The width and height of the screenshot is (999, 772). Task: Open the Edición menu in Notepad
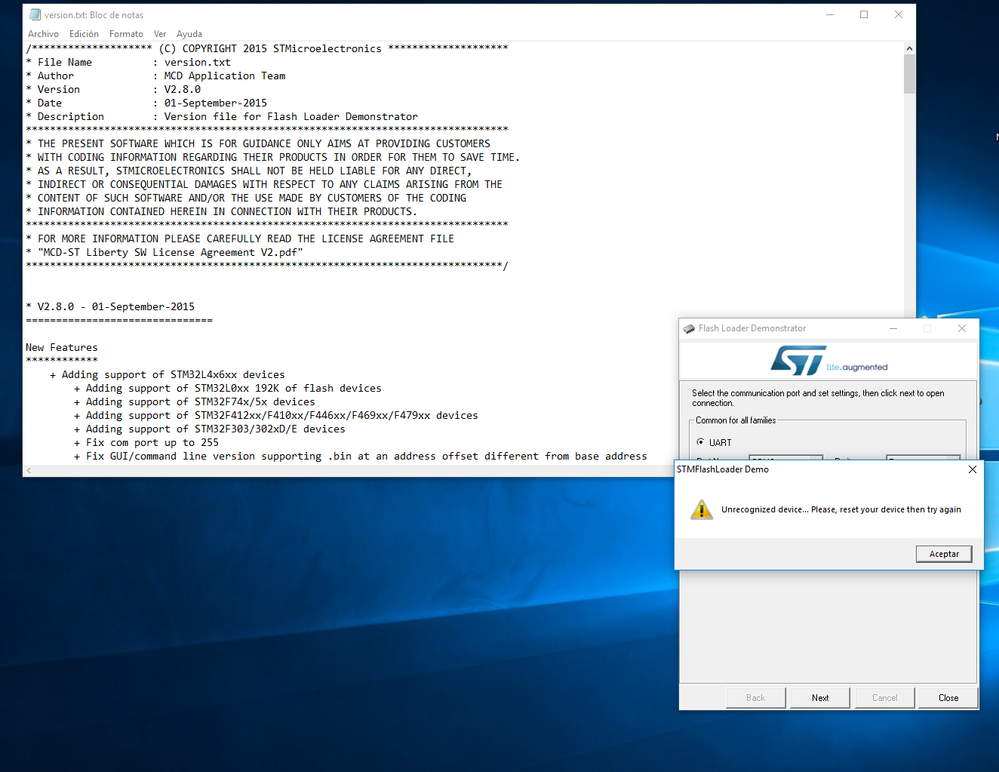click(x=84, y=34)
